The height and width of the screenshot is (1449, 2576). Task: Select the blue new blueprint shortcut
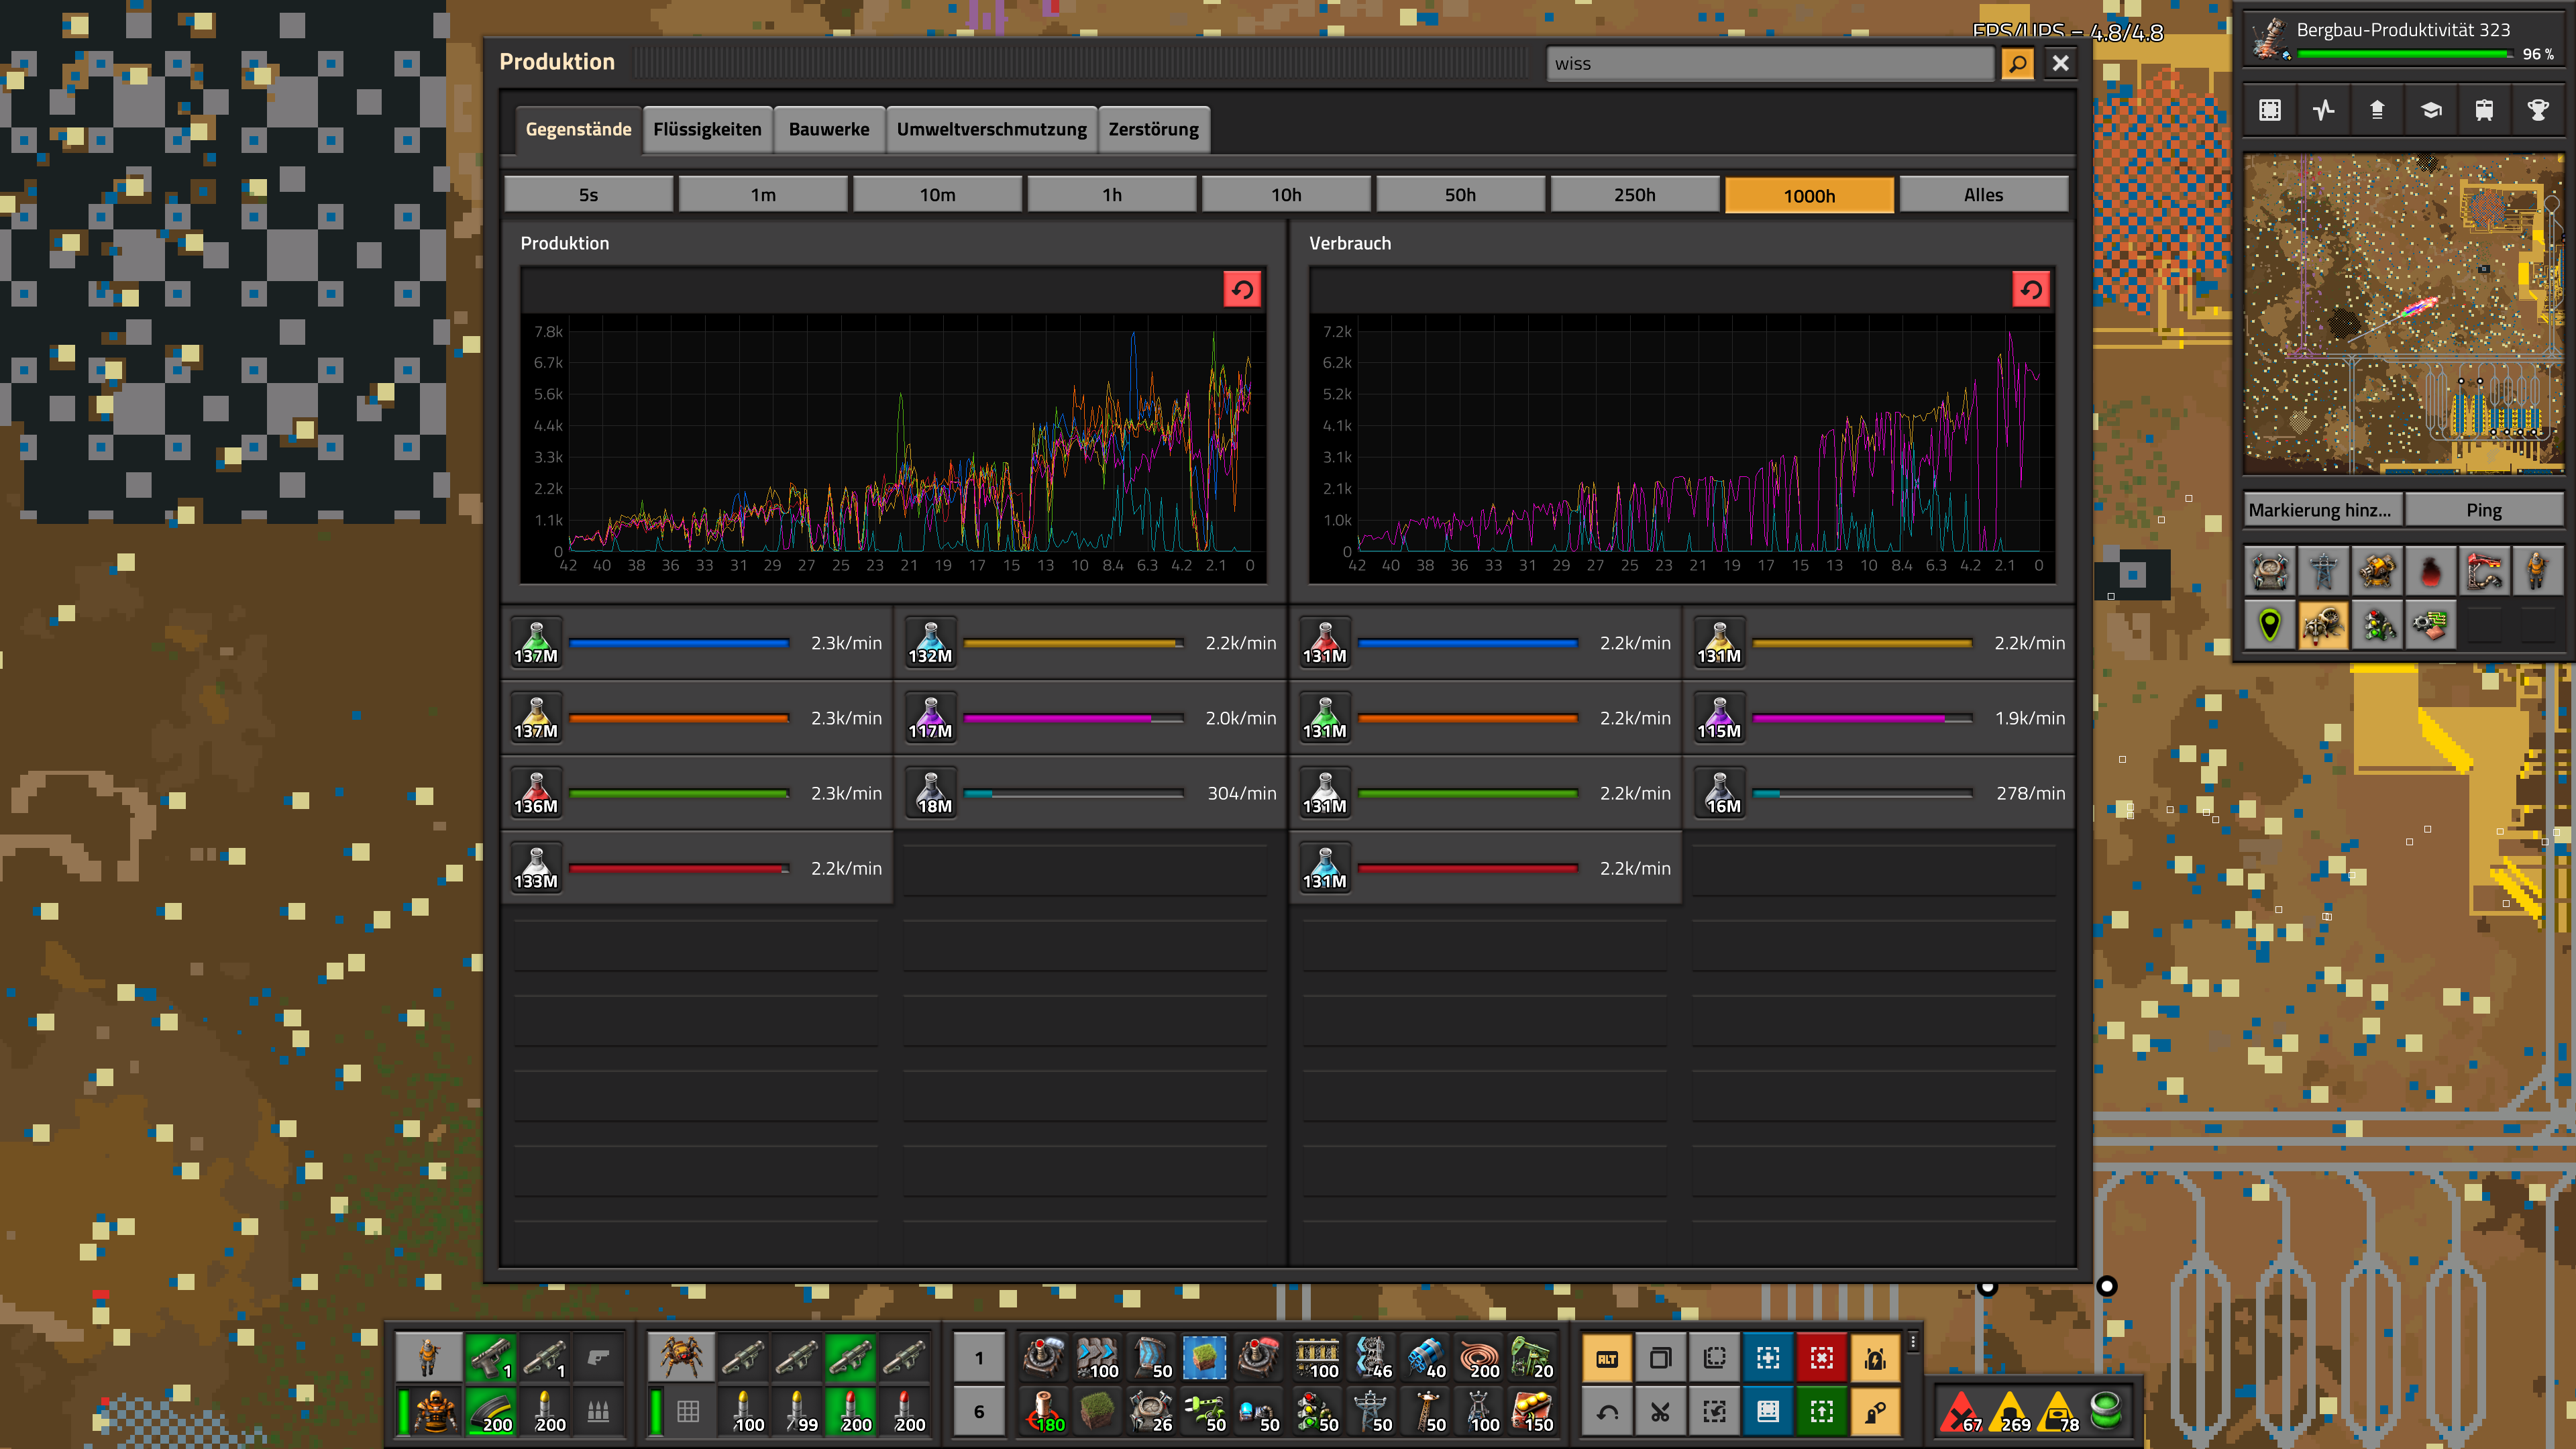tap(1767, 1358)
